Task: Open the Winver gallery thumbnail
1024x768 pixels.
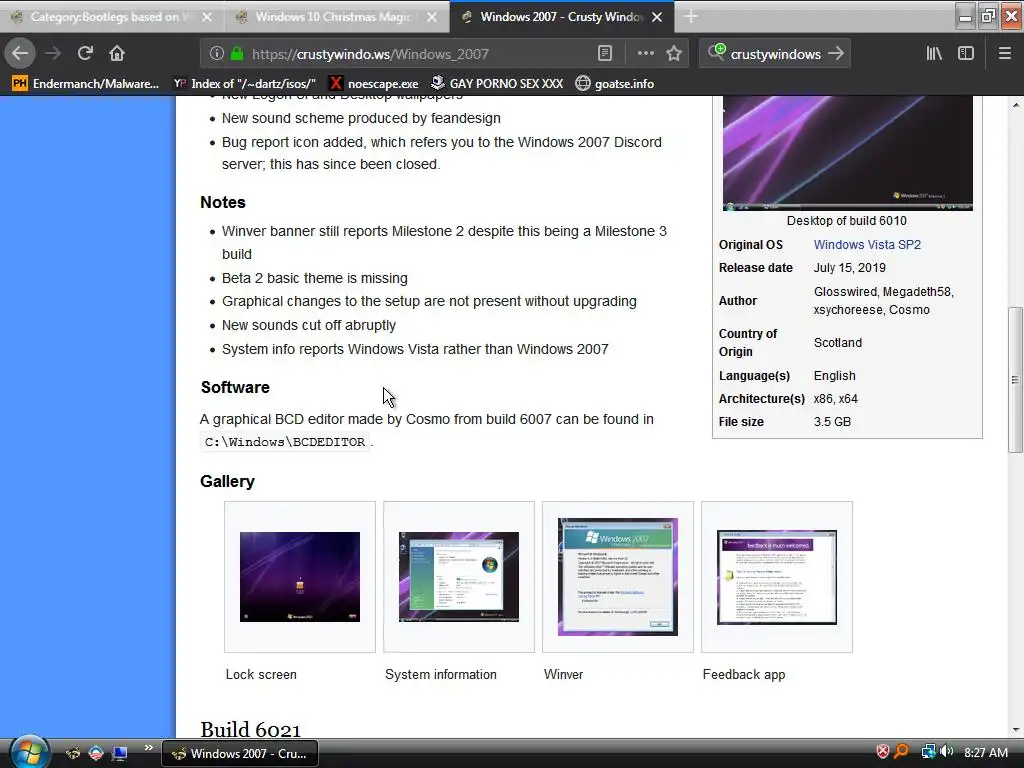Action: pyautogui.click(x=618, y=577)
